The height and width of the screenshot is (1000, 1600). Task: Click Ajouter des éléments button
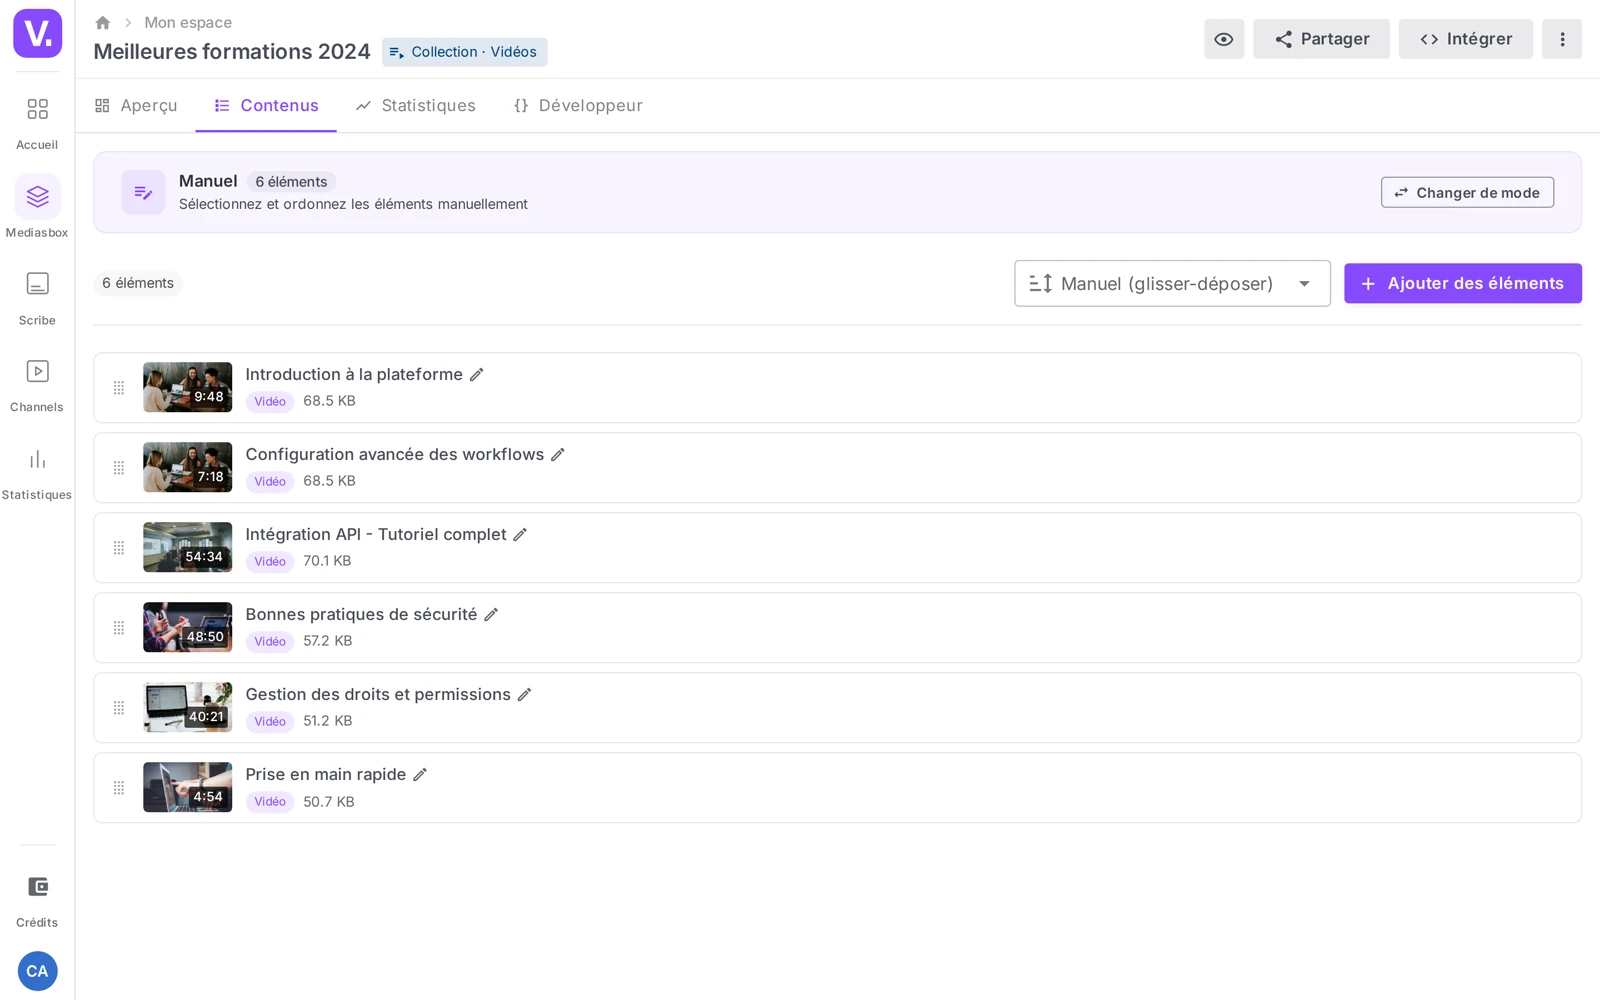(1463, 283)
